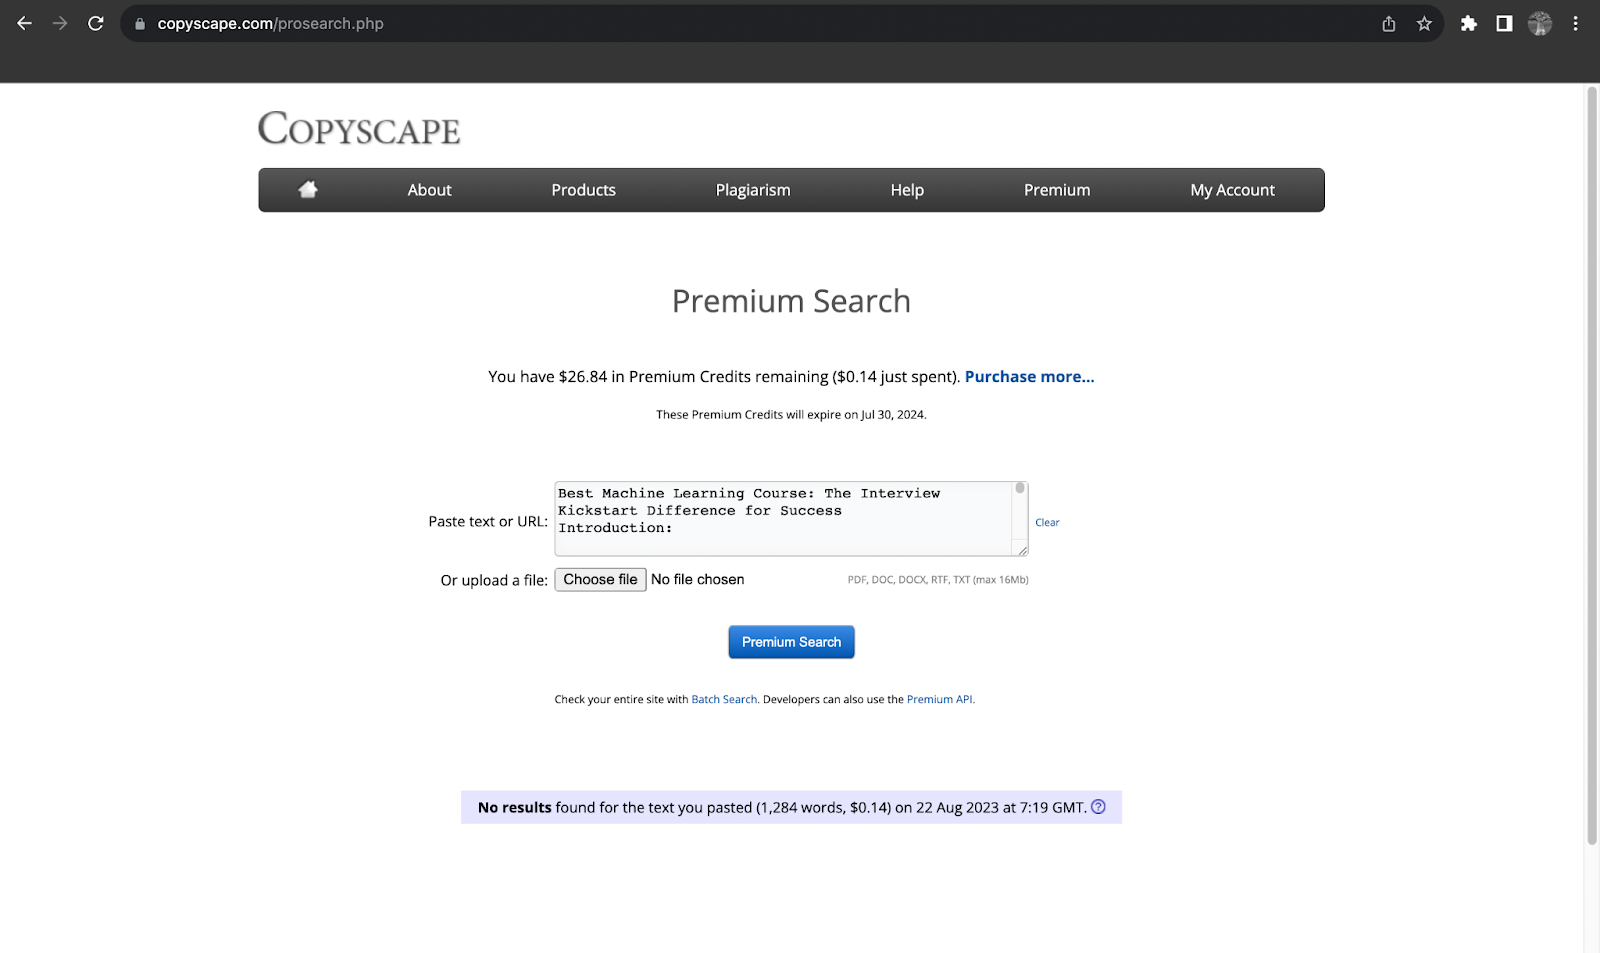Open the browser profile avatar
Viewport: 1600px width, 953px height.
[1540, 23]
